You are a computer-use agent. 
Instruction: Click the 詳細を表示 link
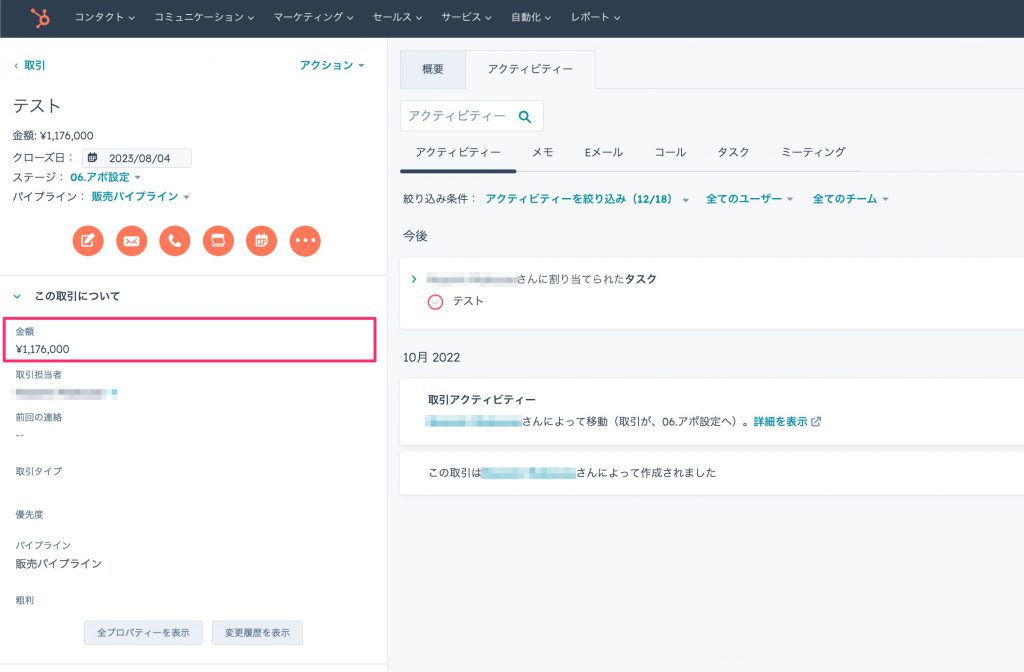click(x=780, y=422)
